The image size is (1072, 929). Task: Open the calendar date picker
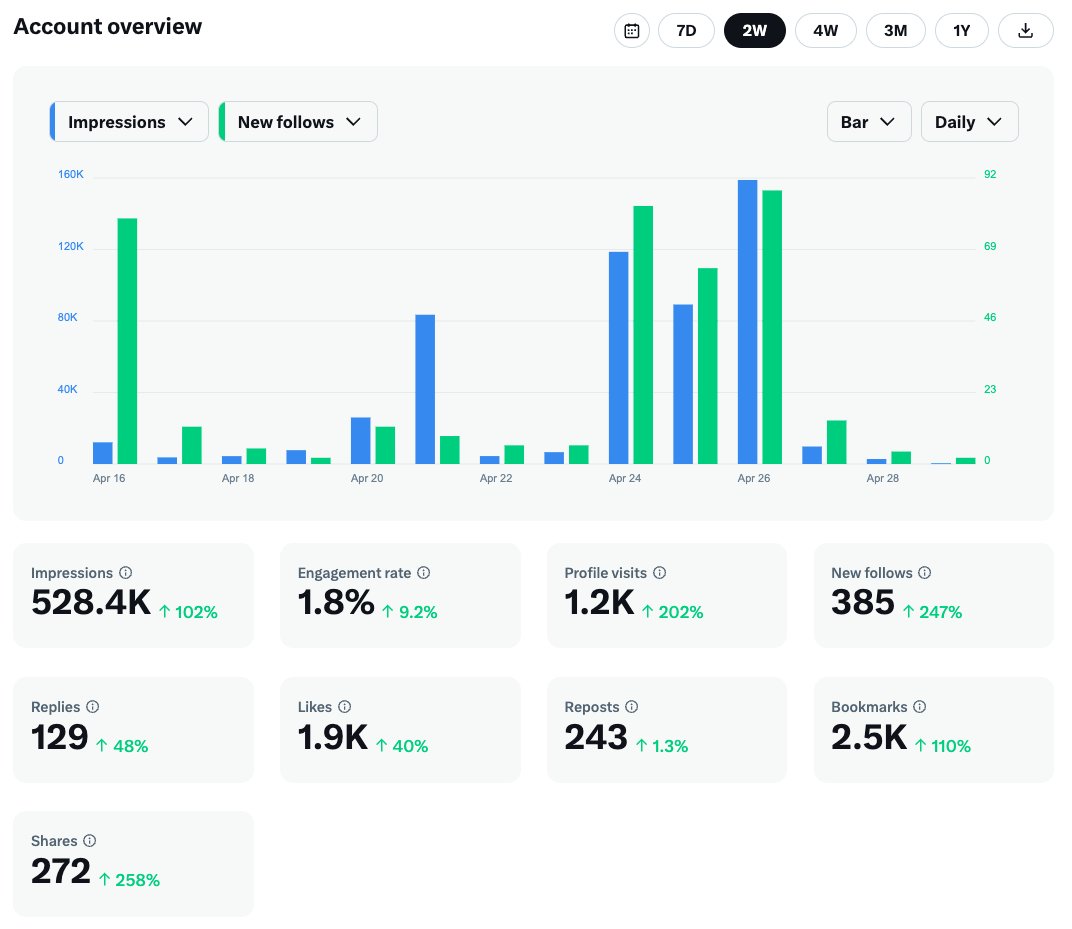pyautogui.click(x=631, y=31)
